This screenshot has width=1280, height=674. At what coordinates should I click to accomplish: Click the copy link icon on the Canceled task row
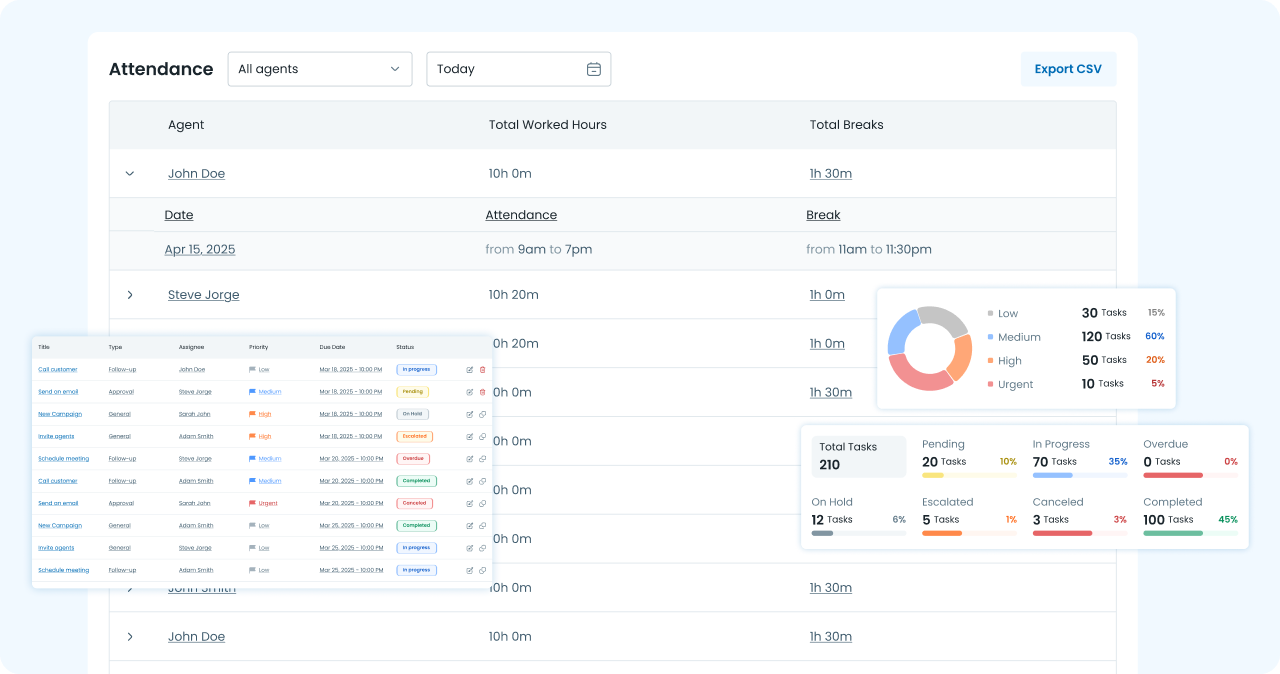[482, 503]
